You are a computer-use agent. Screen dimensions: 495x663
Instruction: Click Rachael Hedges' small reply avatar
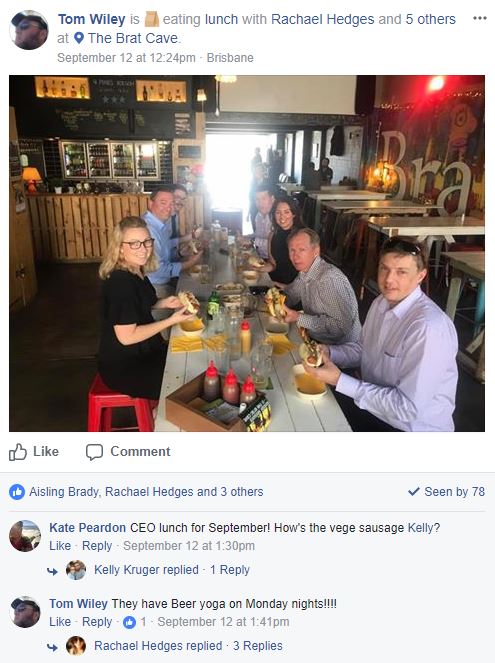[76, 646]
